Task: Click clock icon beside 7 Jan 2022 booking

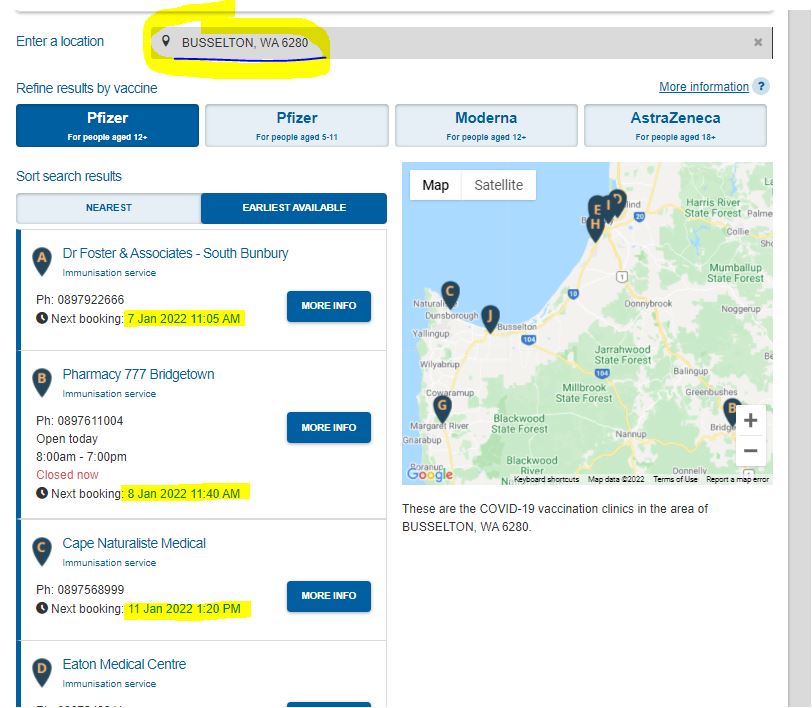Action: click(x=42, y=318)
